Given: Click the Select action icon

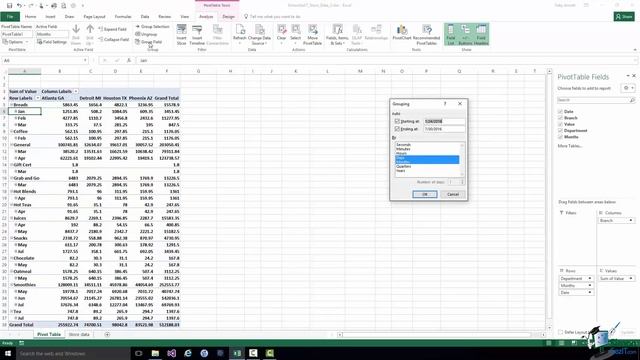Looking at the screenshot, I should click(x=296, y=34).
